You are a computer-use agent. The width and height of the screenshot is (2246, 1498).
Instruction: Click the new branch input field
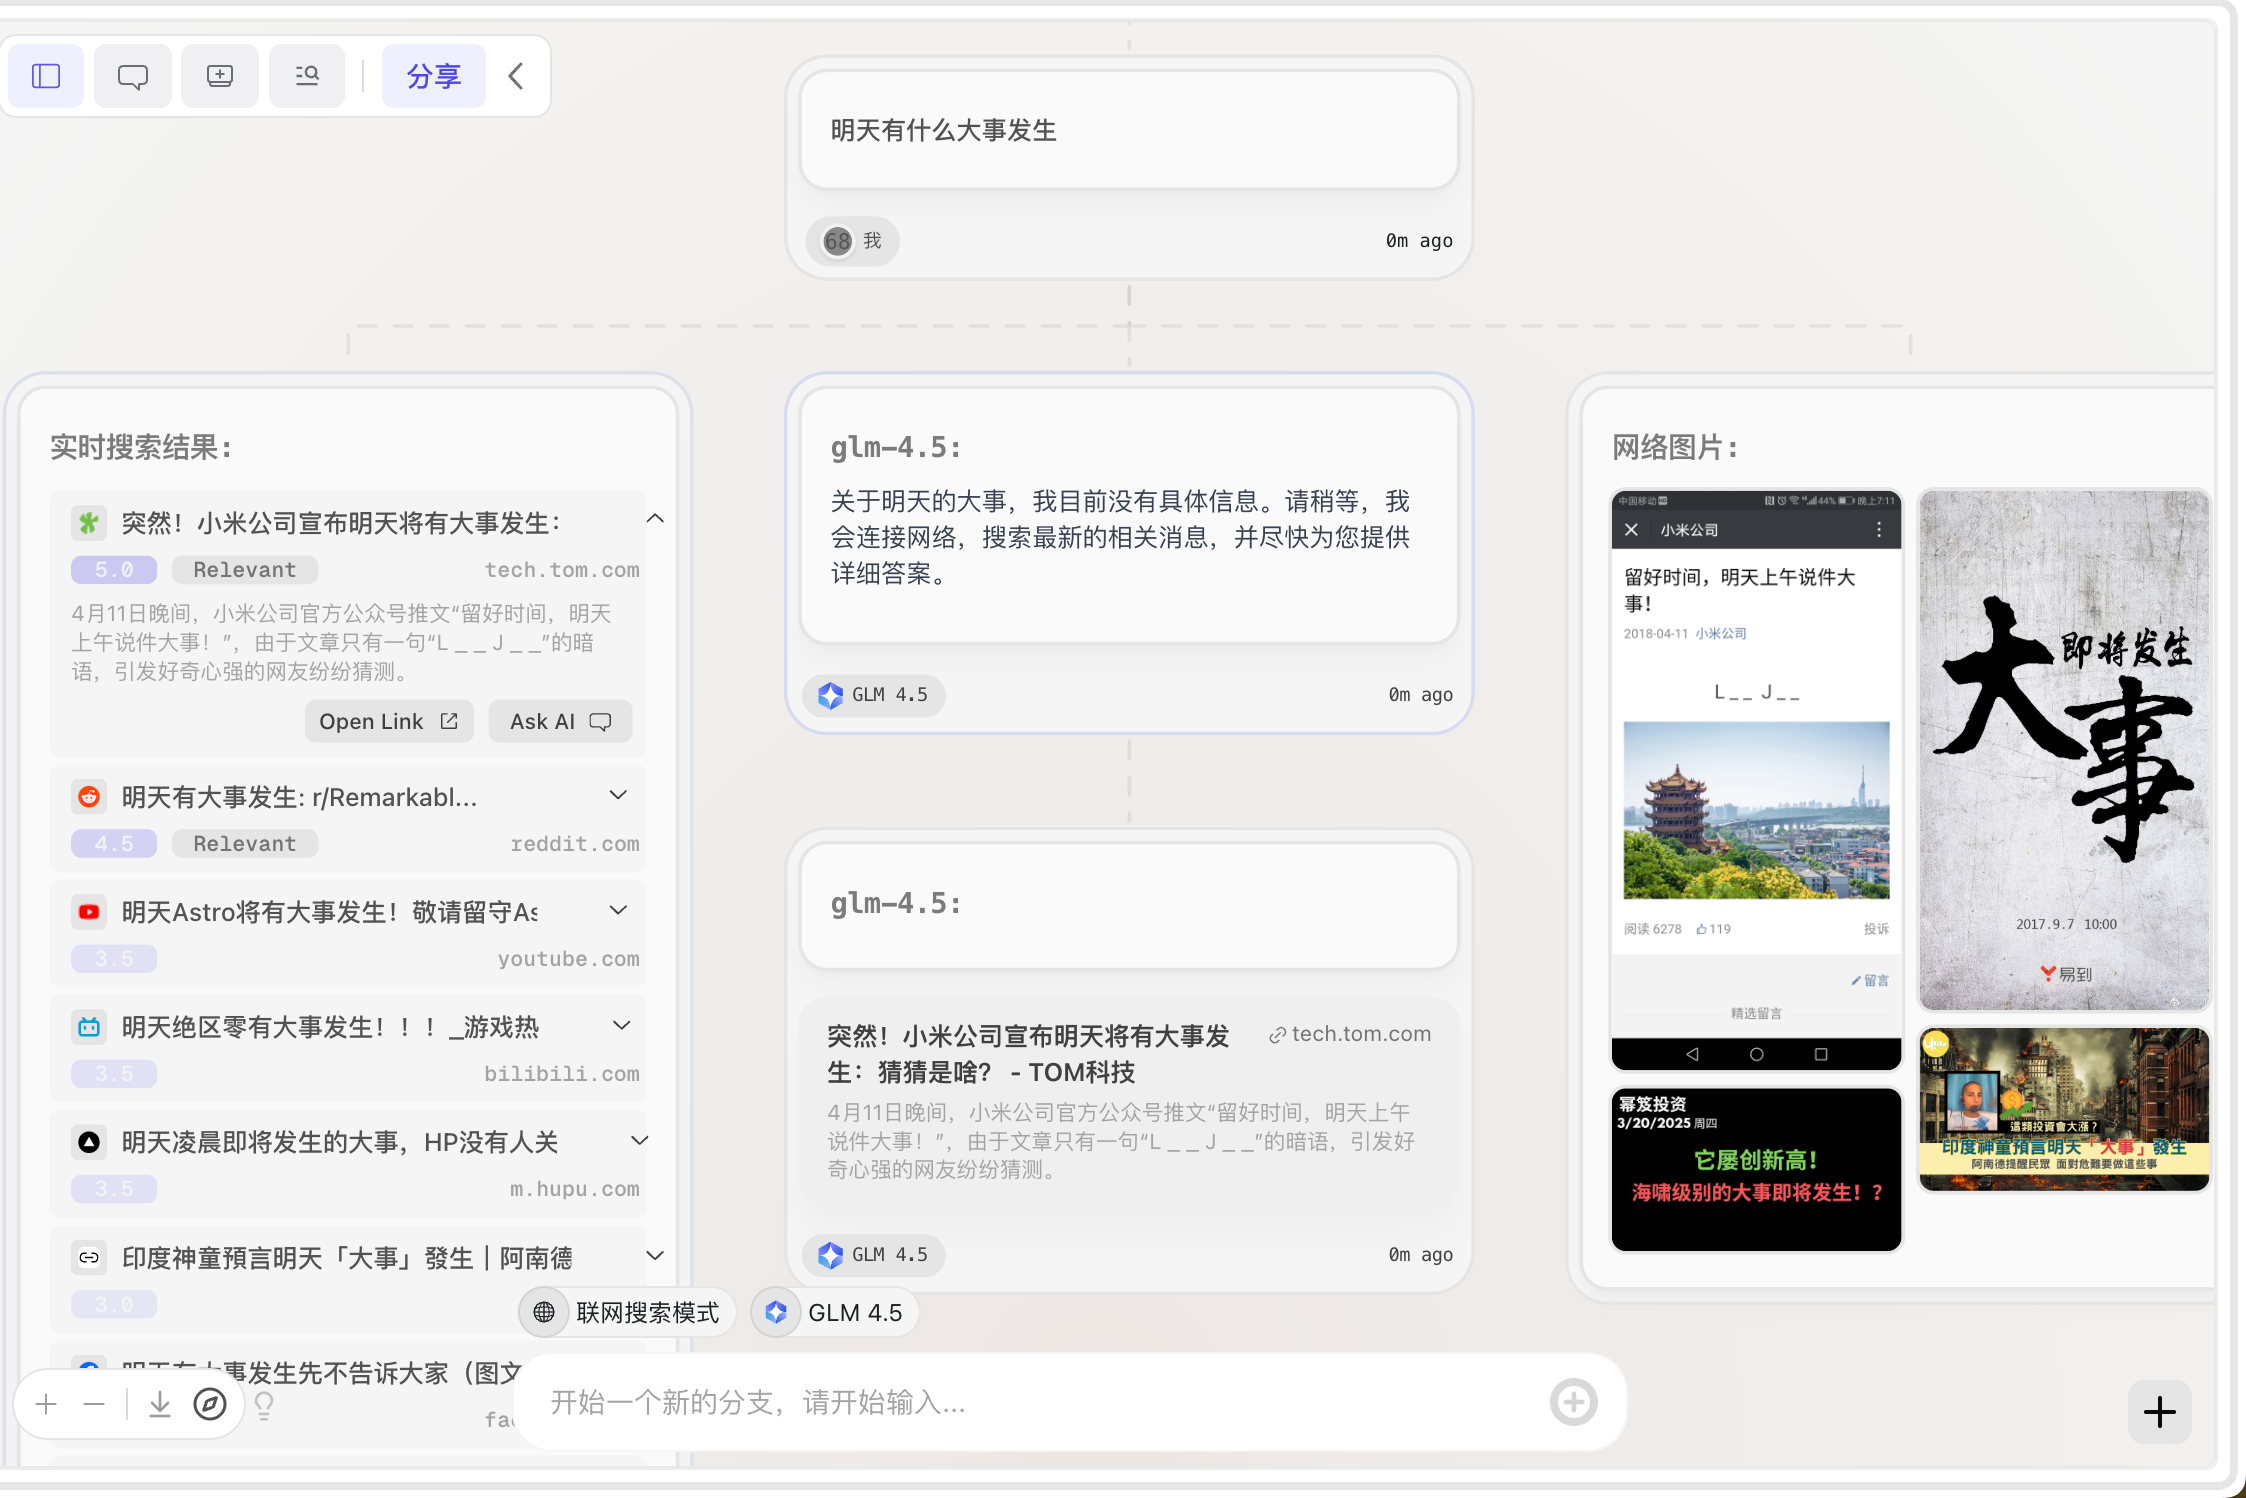[1040, 1402]
